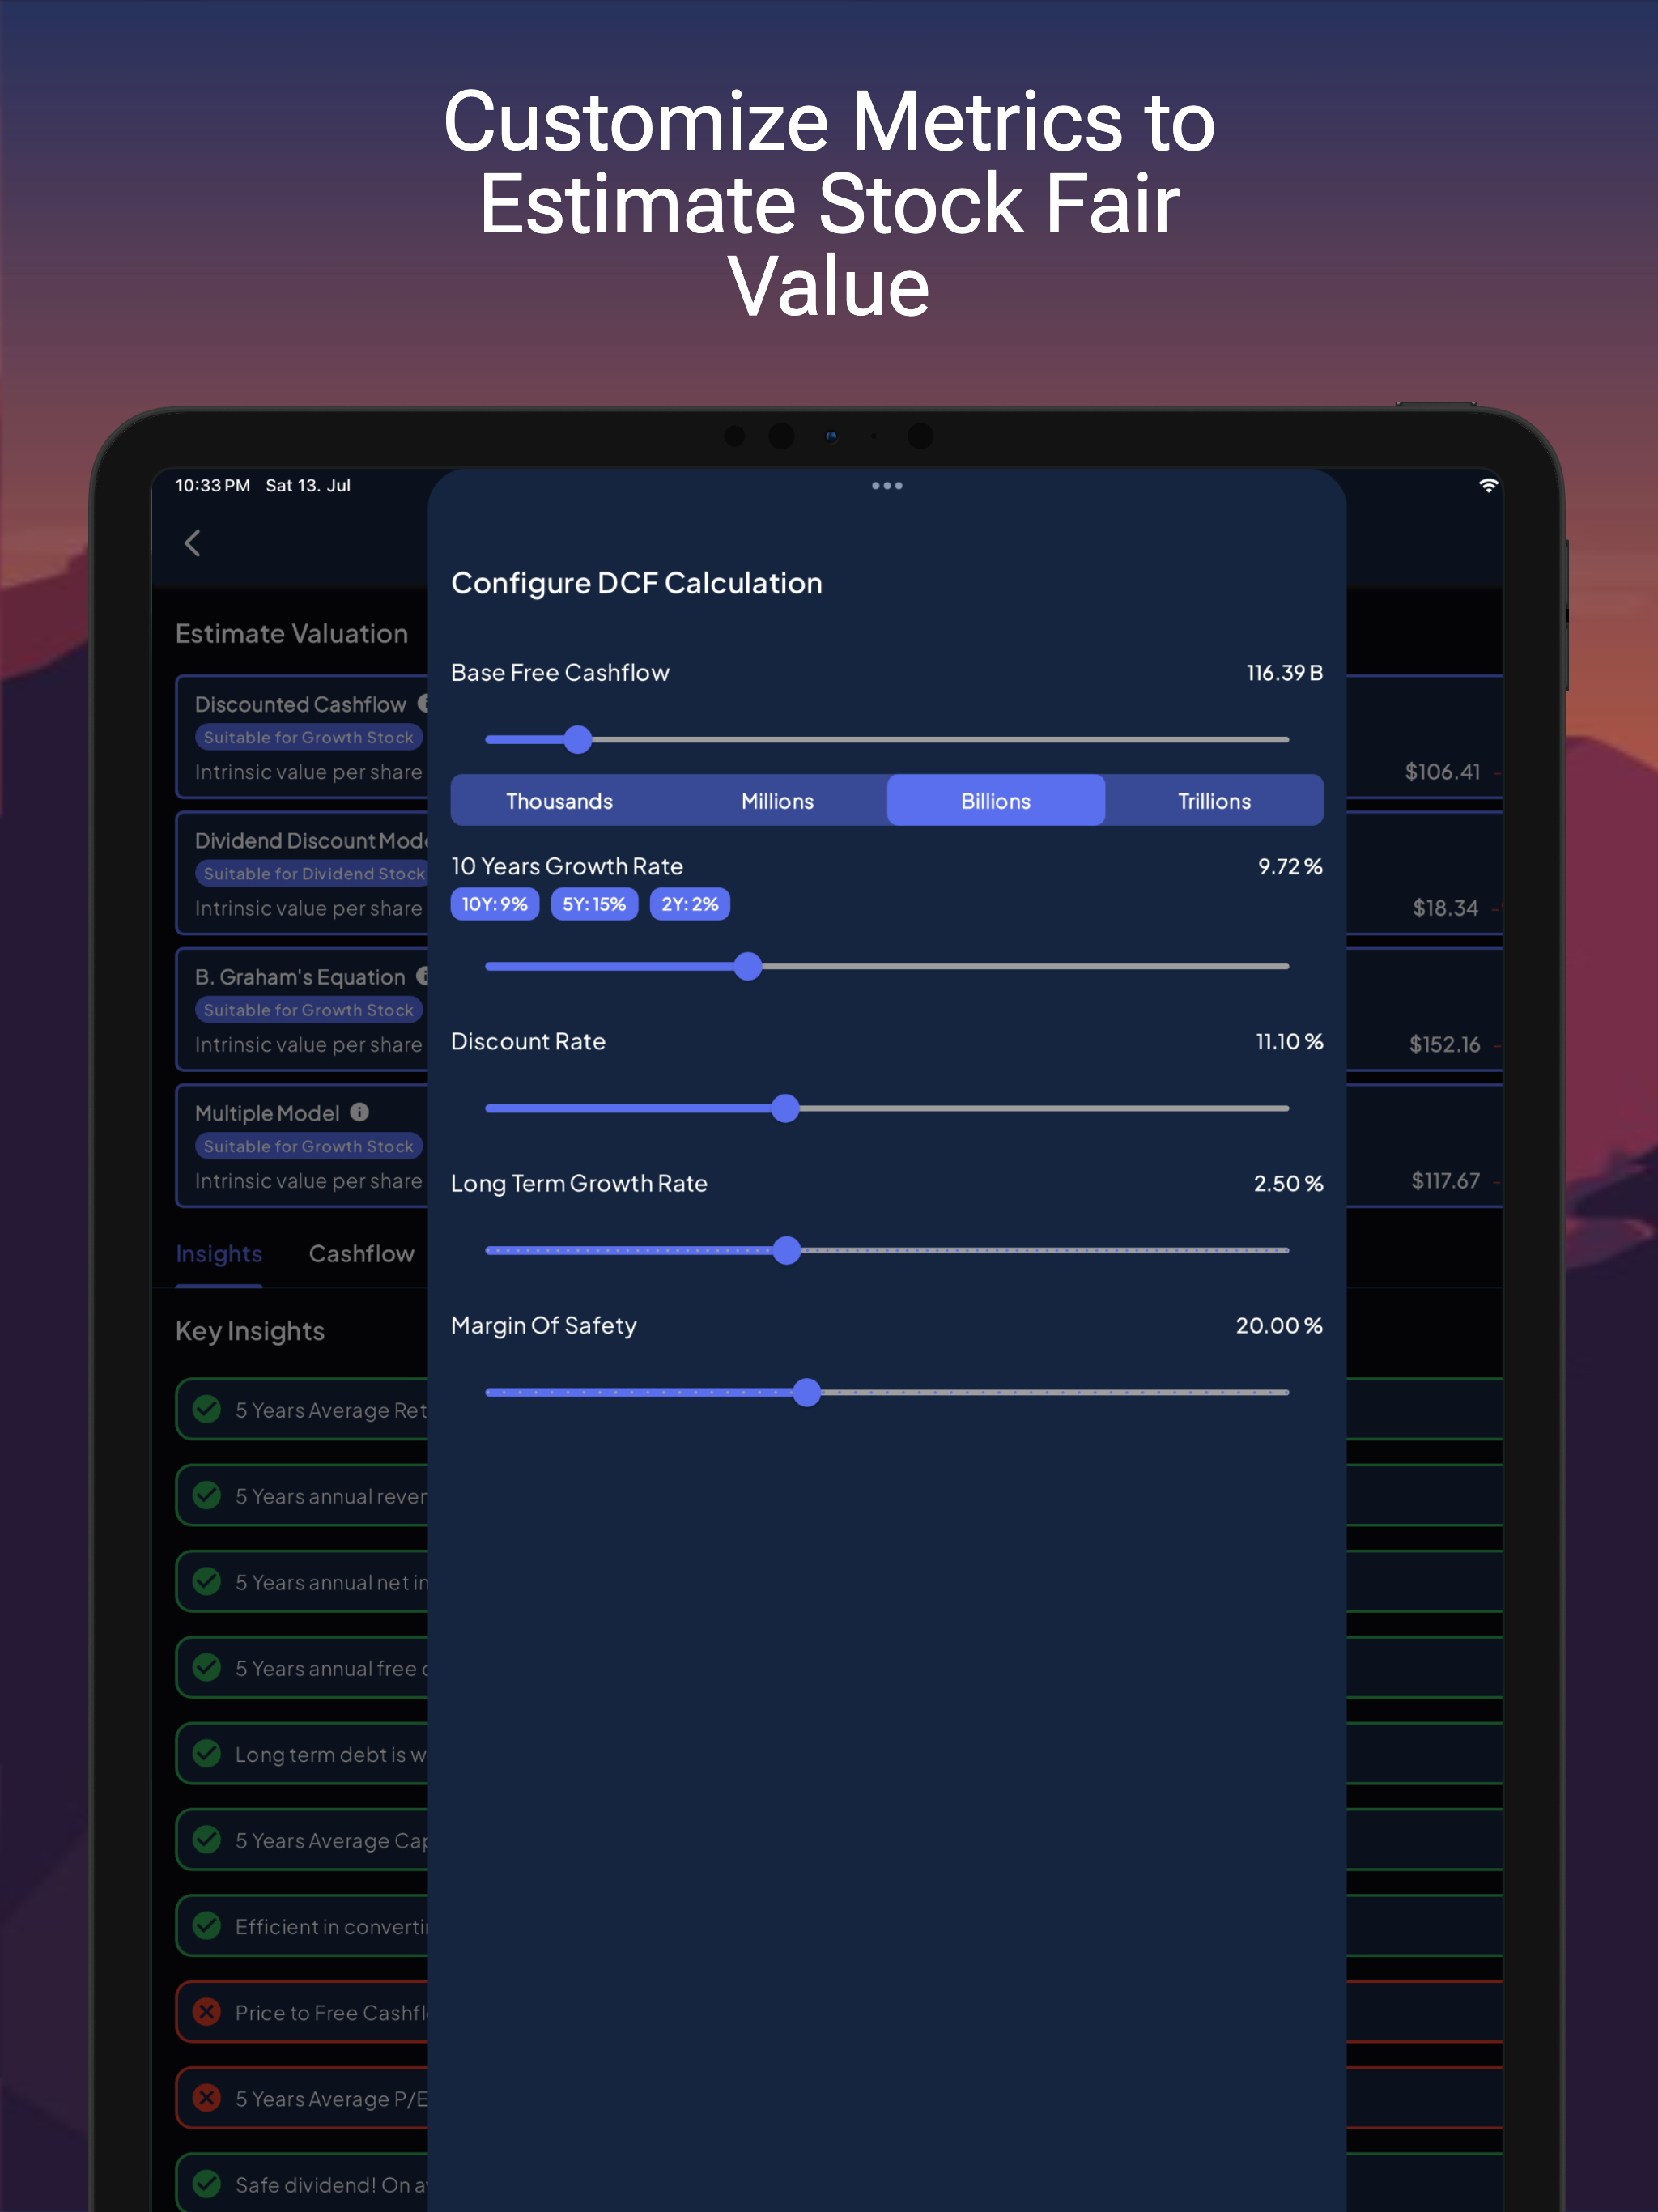This screenshot has height=2212, width=1658.
Task: Click the 2.50 % long term value
Action: click(1288, 1183)
